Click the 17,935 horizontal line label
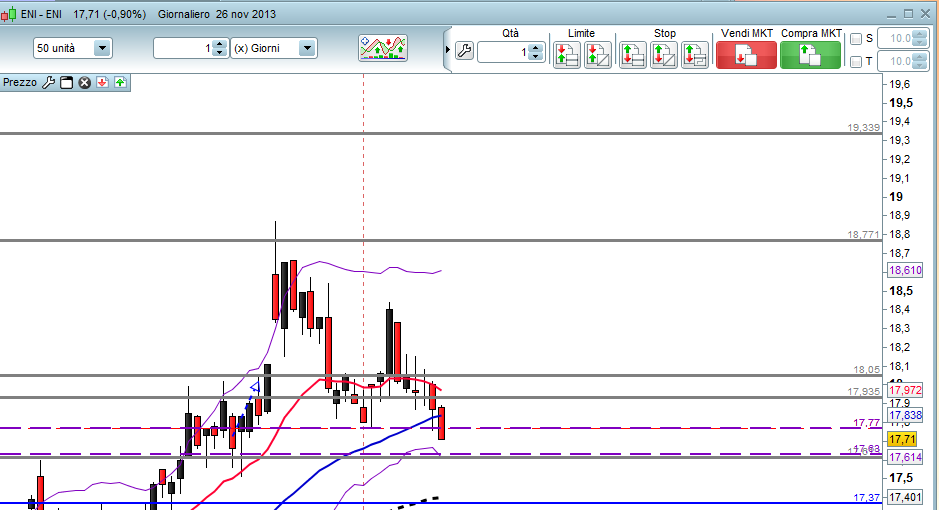This screenshot has height=510, width=939. click(864, 391)
